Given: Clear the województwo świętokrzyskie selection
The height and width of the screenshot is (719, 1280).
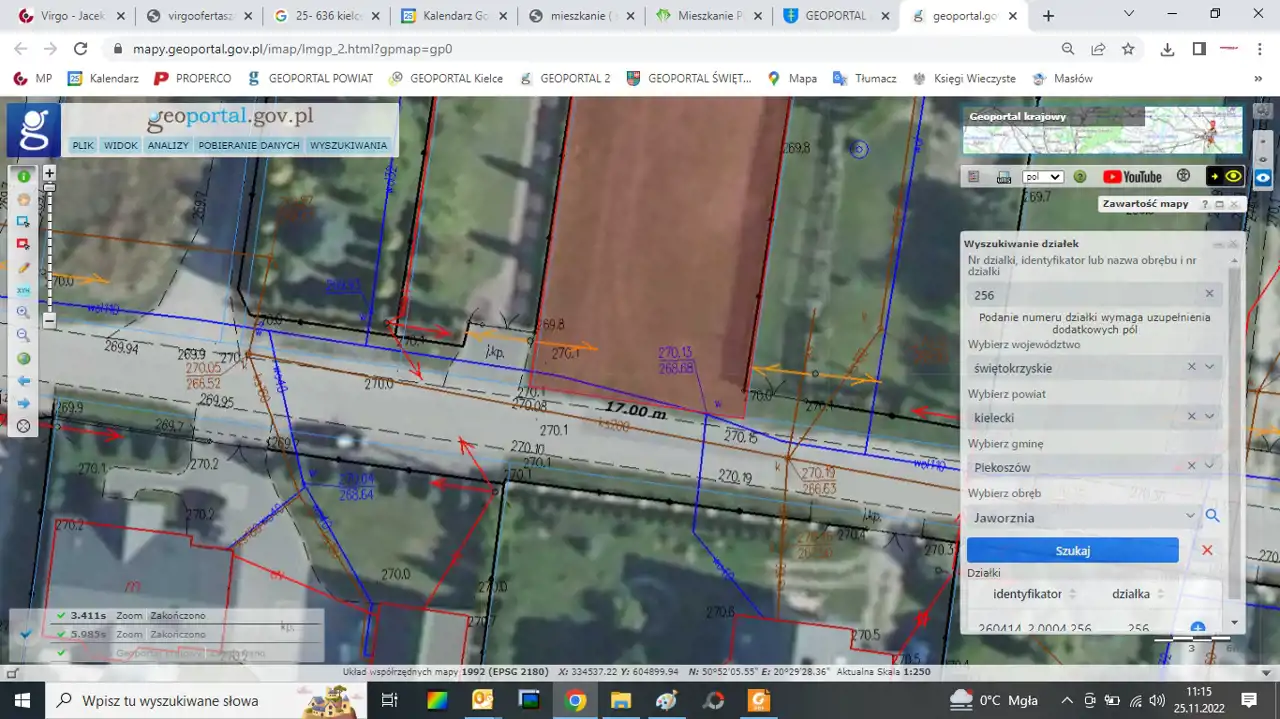Looking at the screenshot, I should 1191,367.
